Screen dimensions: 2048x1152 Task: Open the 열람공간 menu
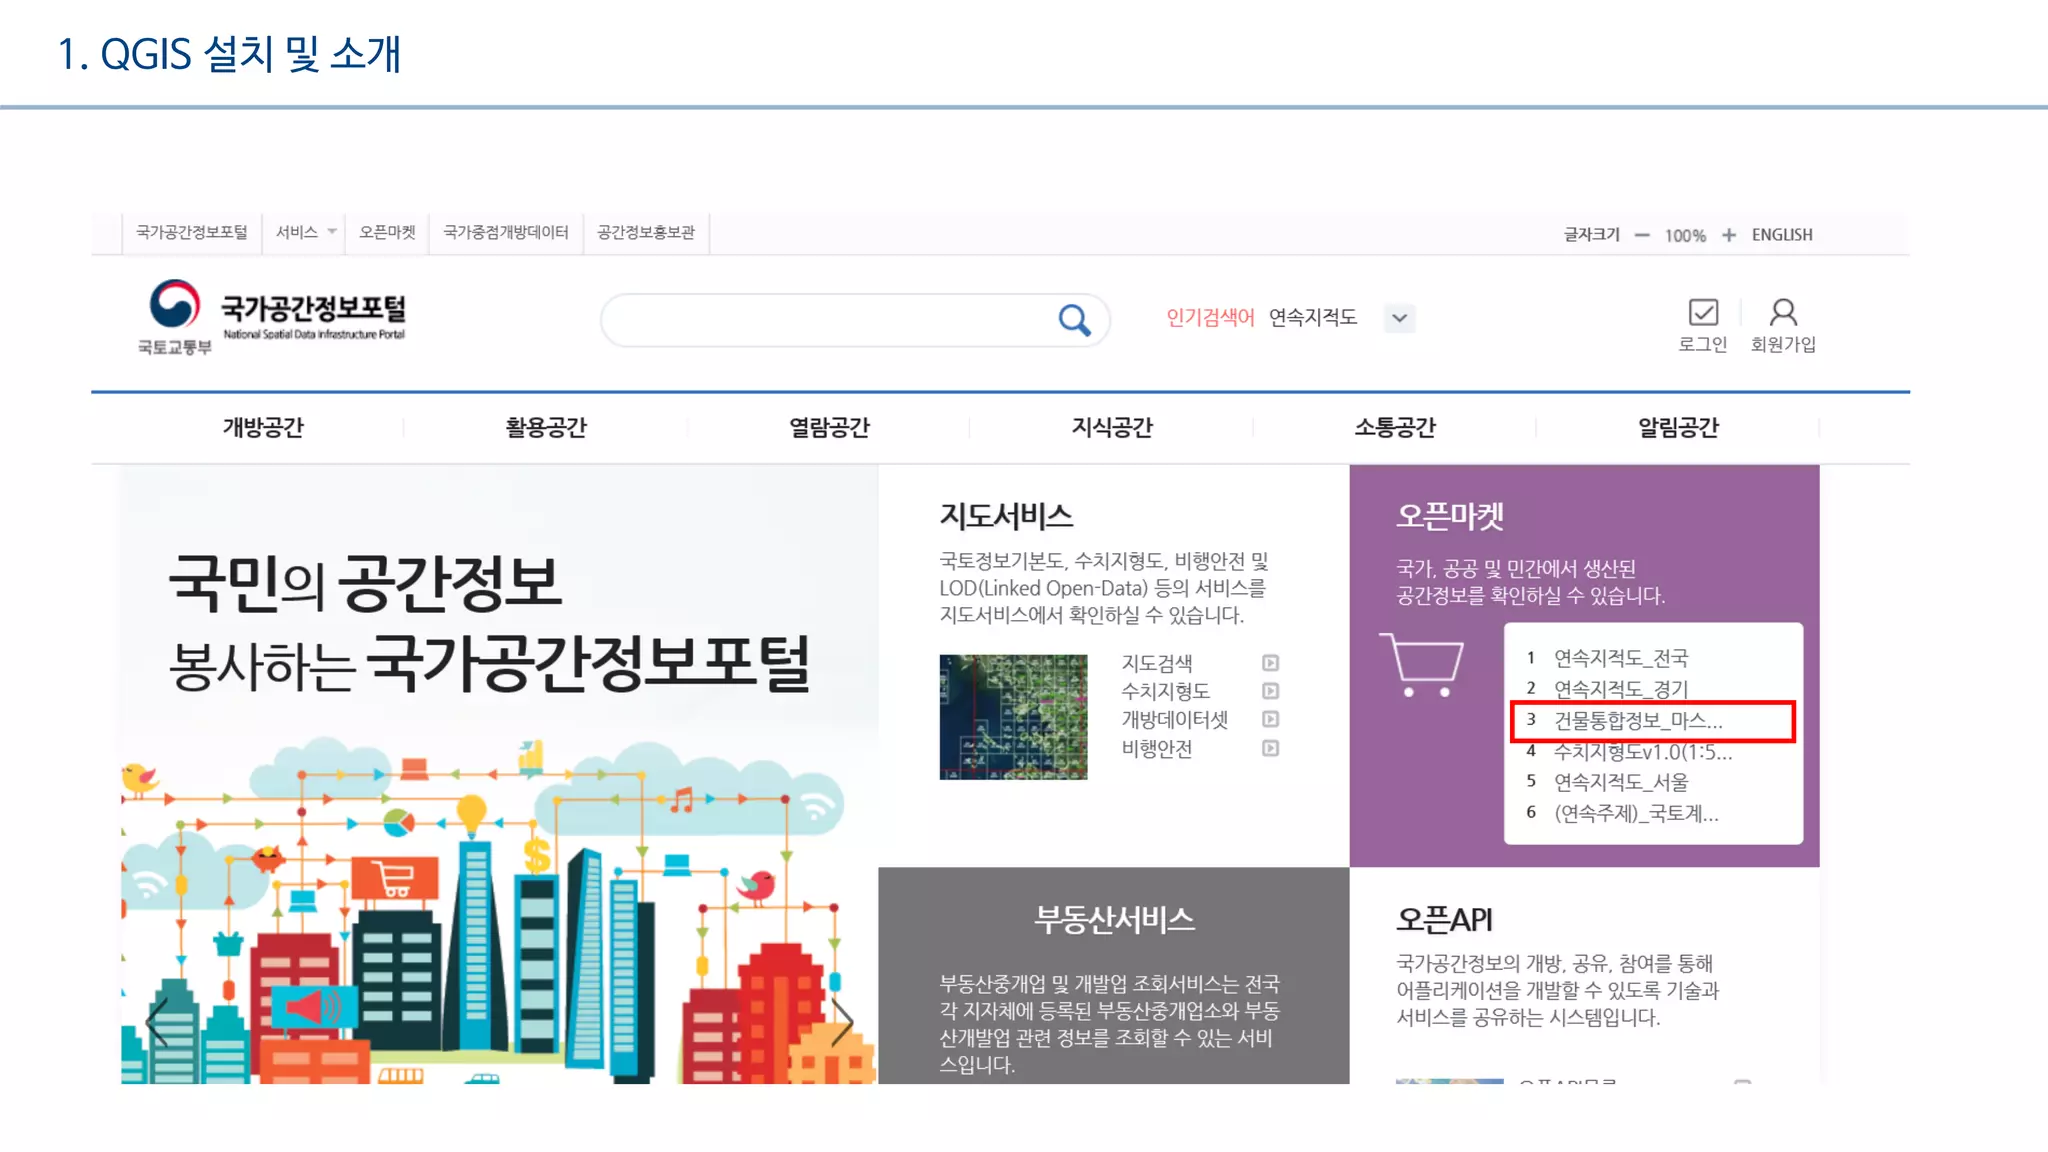pyautogui.click(x=829, y=428)
